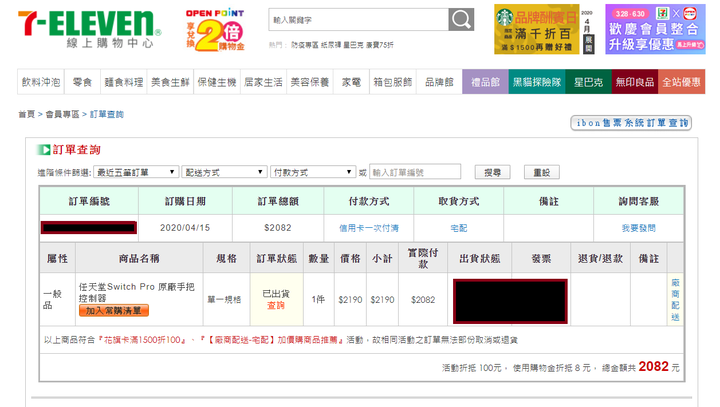Switch to the 禮品館 tab
Screen dimensions: 720x407
485,82
